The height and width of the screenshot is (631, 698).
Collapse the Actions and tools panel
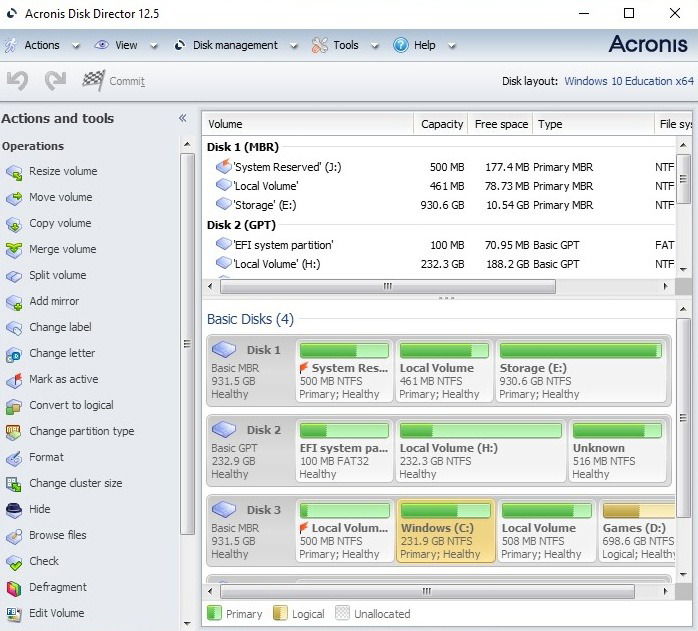[183, 118]
